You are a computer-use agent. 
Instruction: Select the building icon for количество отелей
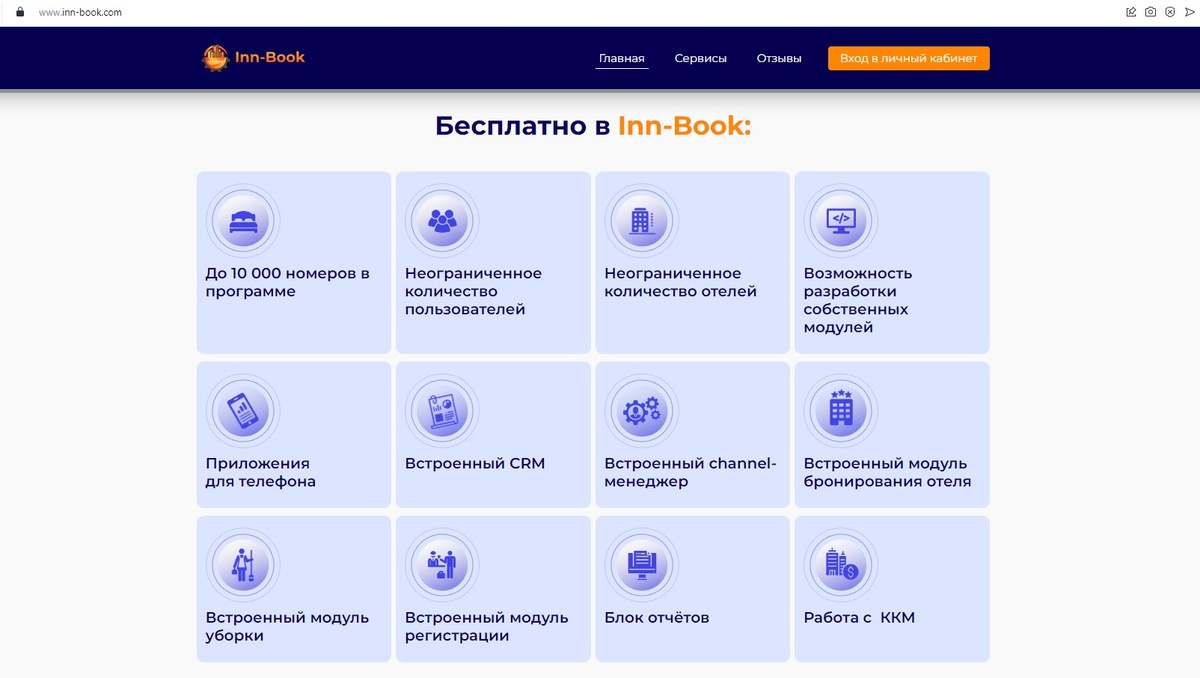click(x=642, y=220)
